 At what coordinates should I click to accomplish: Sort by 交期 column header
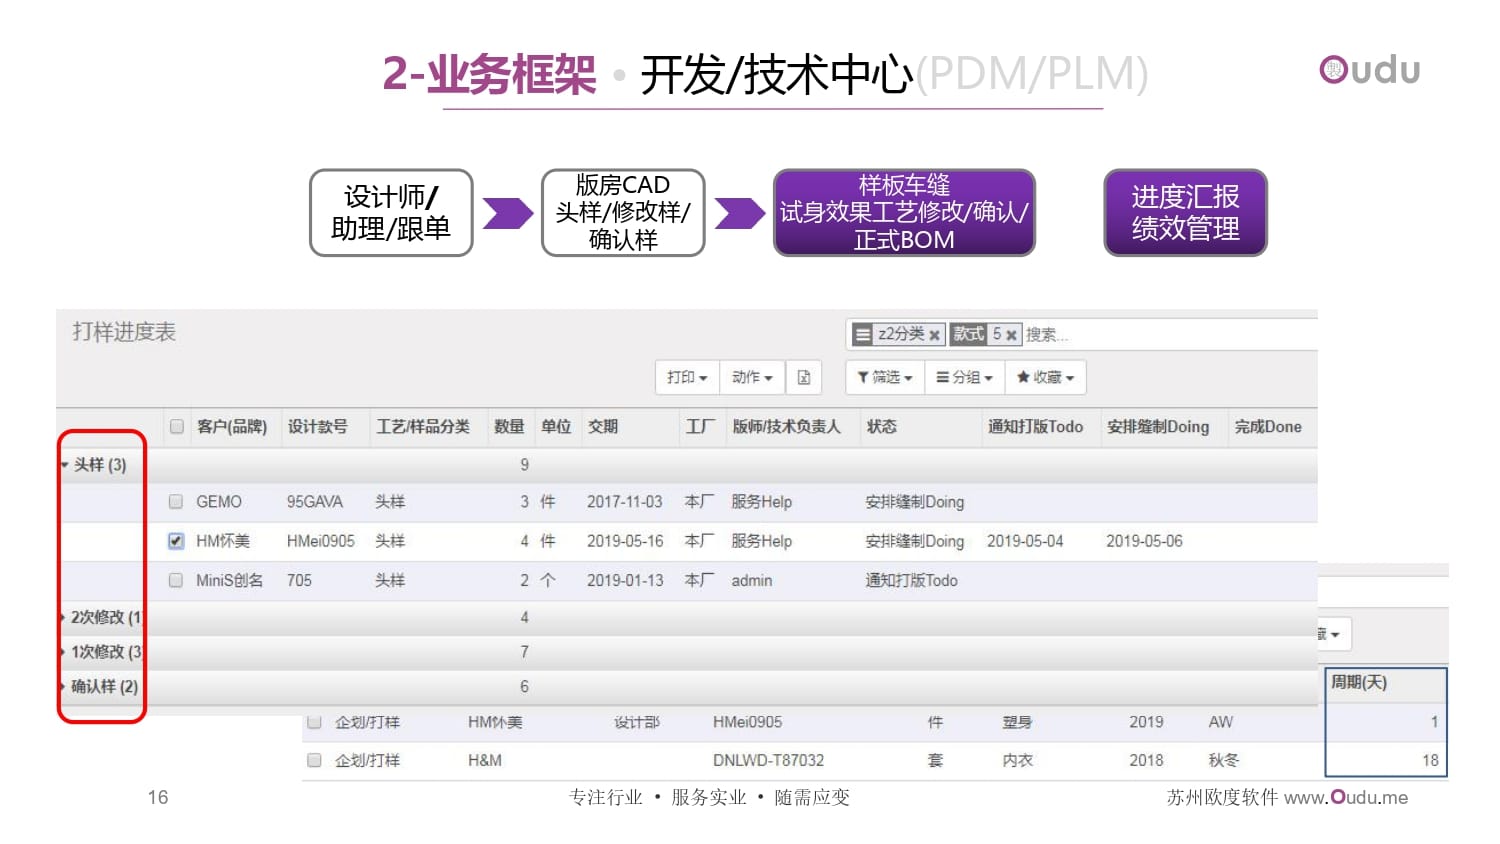pyautogui.click(x=603, y=427)
